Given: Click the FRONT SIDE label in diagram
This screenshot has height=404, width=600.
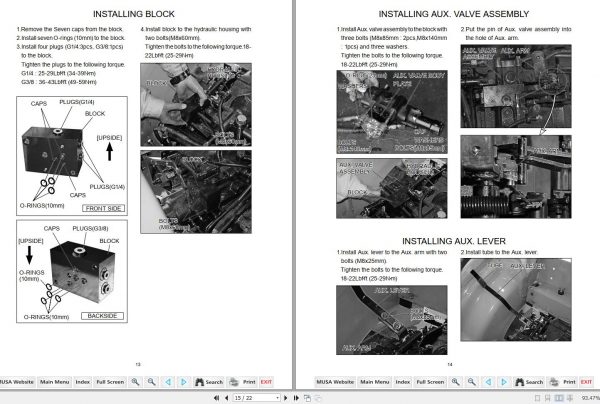Looking at the screenshot, I should click(103, 208).
